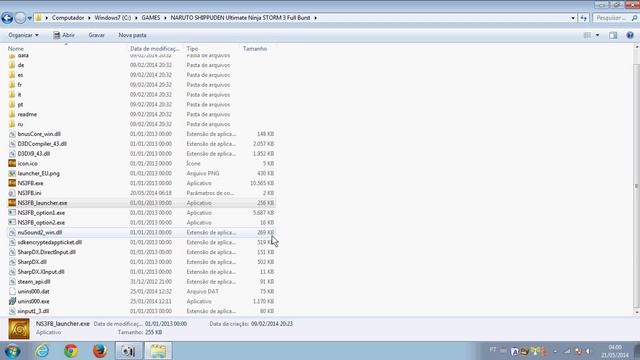Select file name nuSound2_win.dll

pyautogui.click(x=40, y=232)
